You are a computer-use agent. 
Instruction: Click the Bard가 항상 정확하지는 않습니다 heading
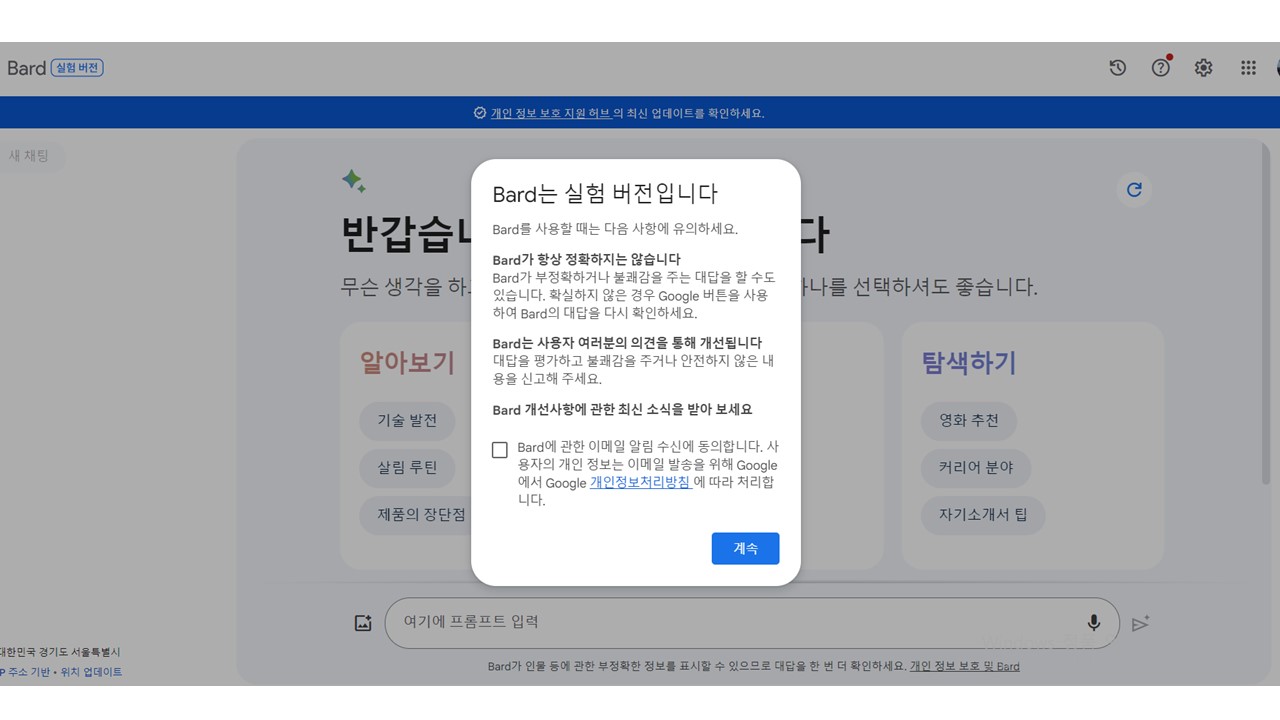coord(586,260)
